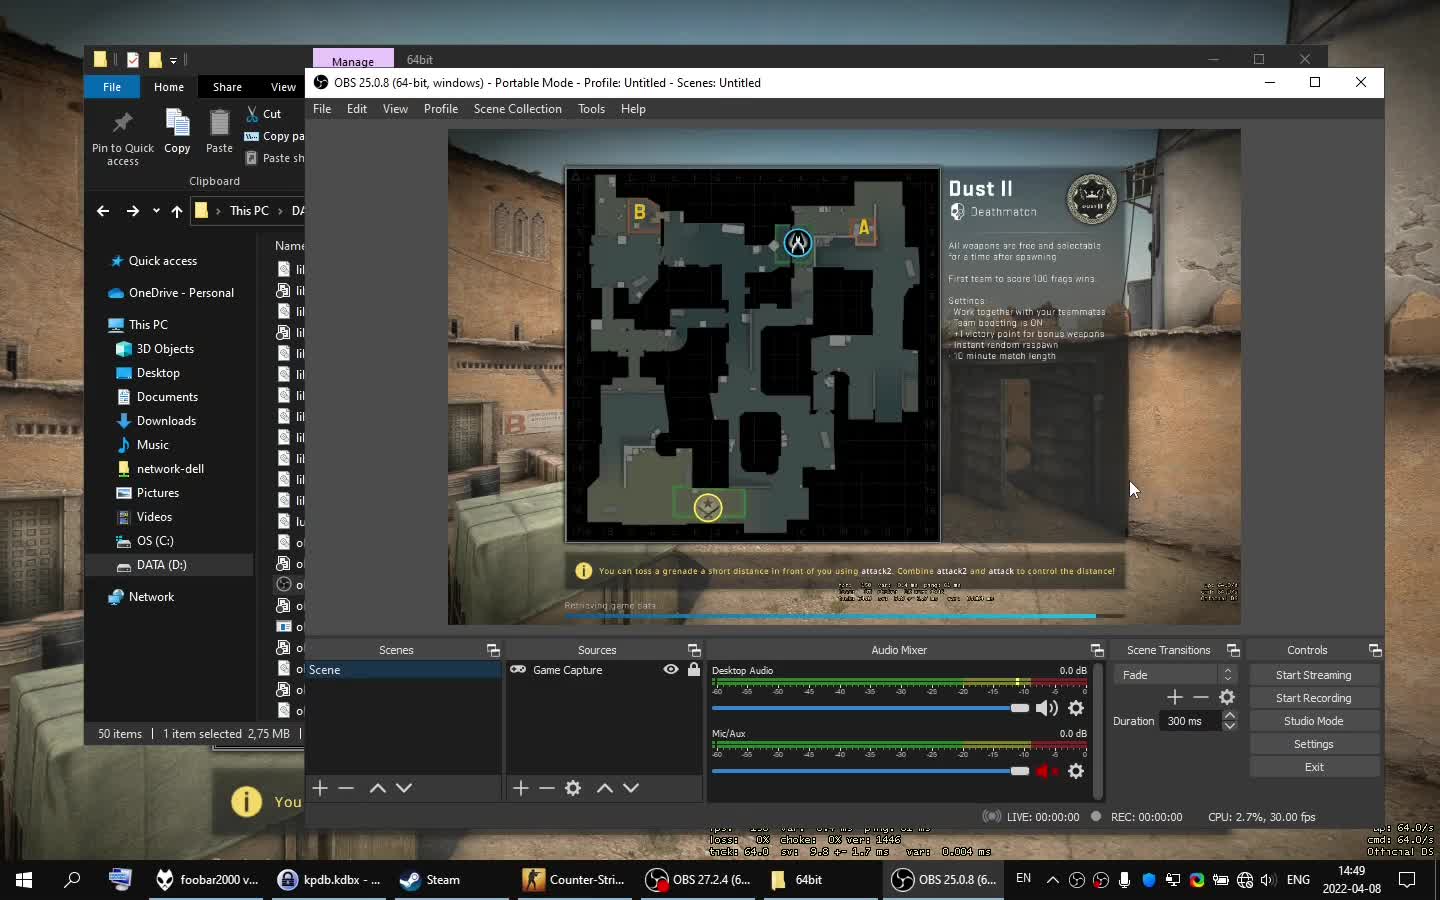1440x900 pixels.
Task: Open the OBS File menu
Action: (322, 109)
